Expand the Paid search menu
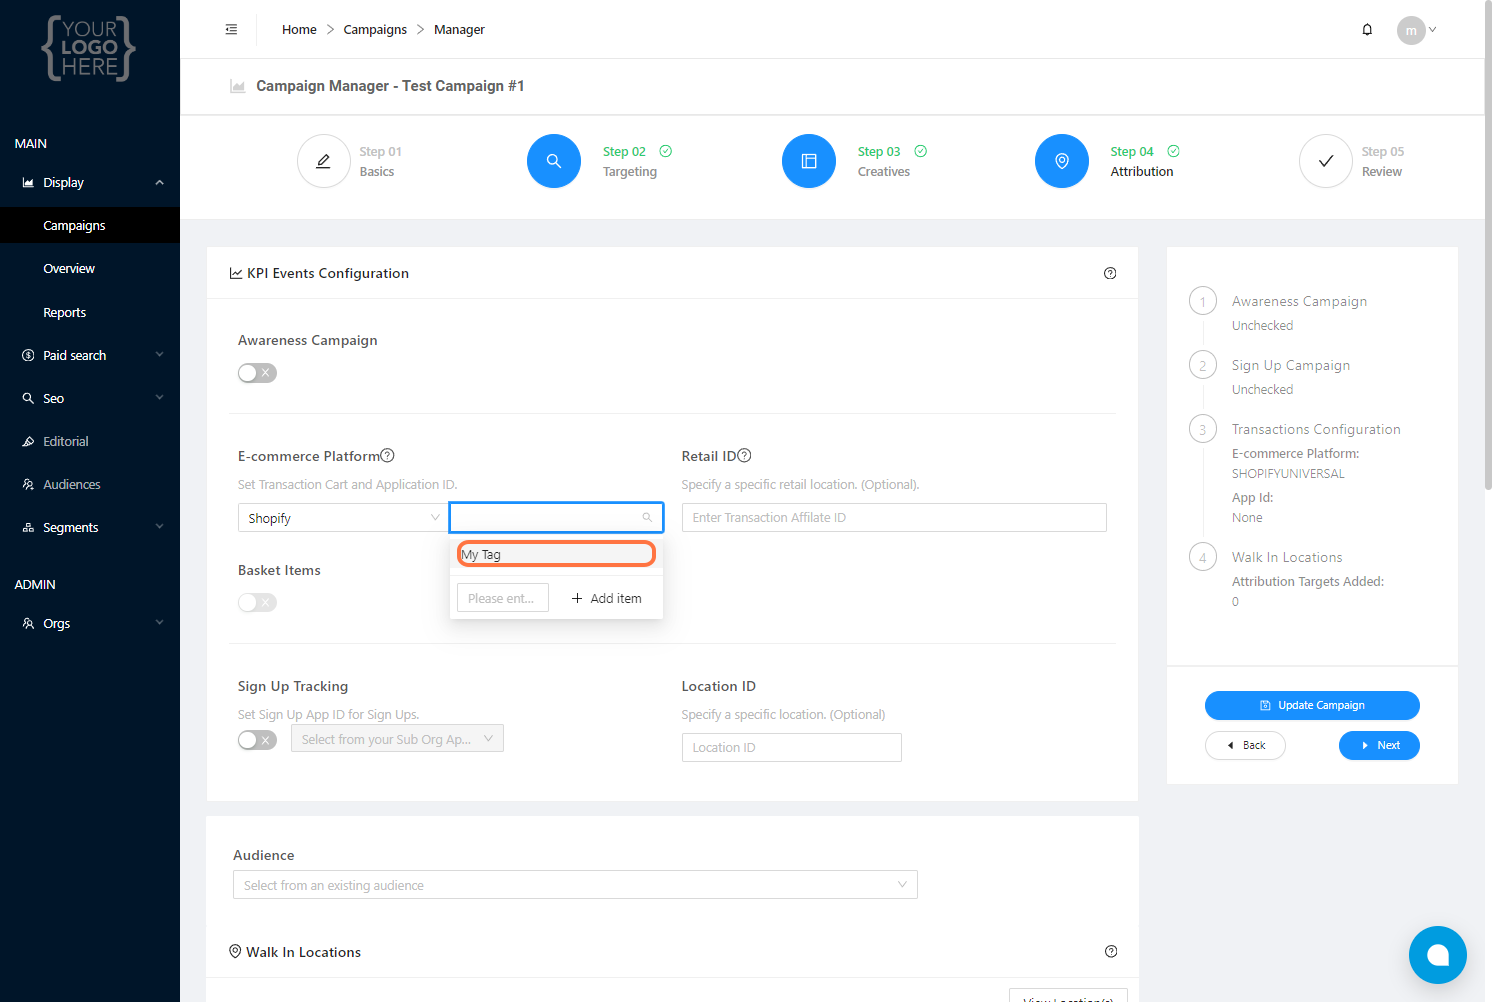The height and width of the screenshot is (1002, 1492). [90, 356]
